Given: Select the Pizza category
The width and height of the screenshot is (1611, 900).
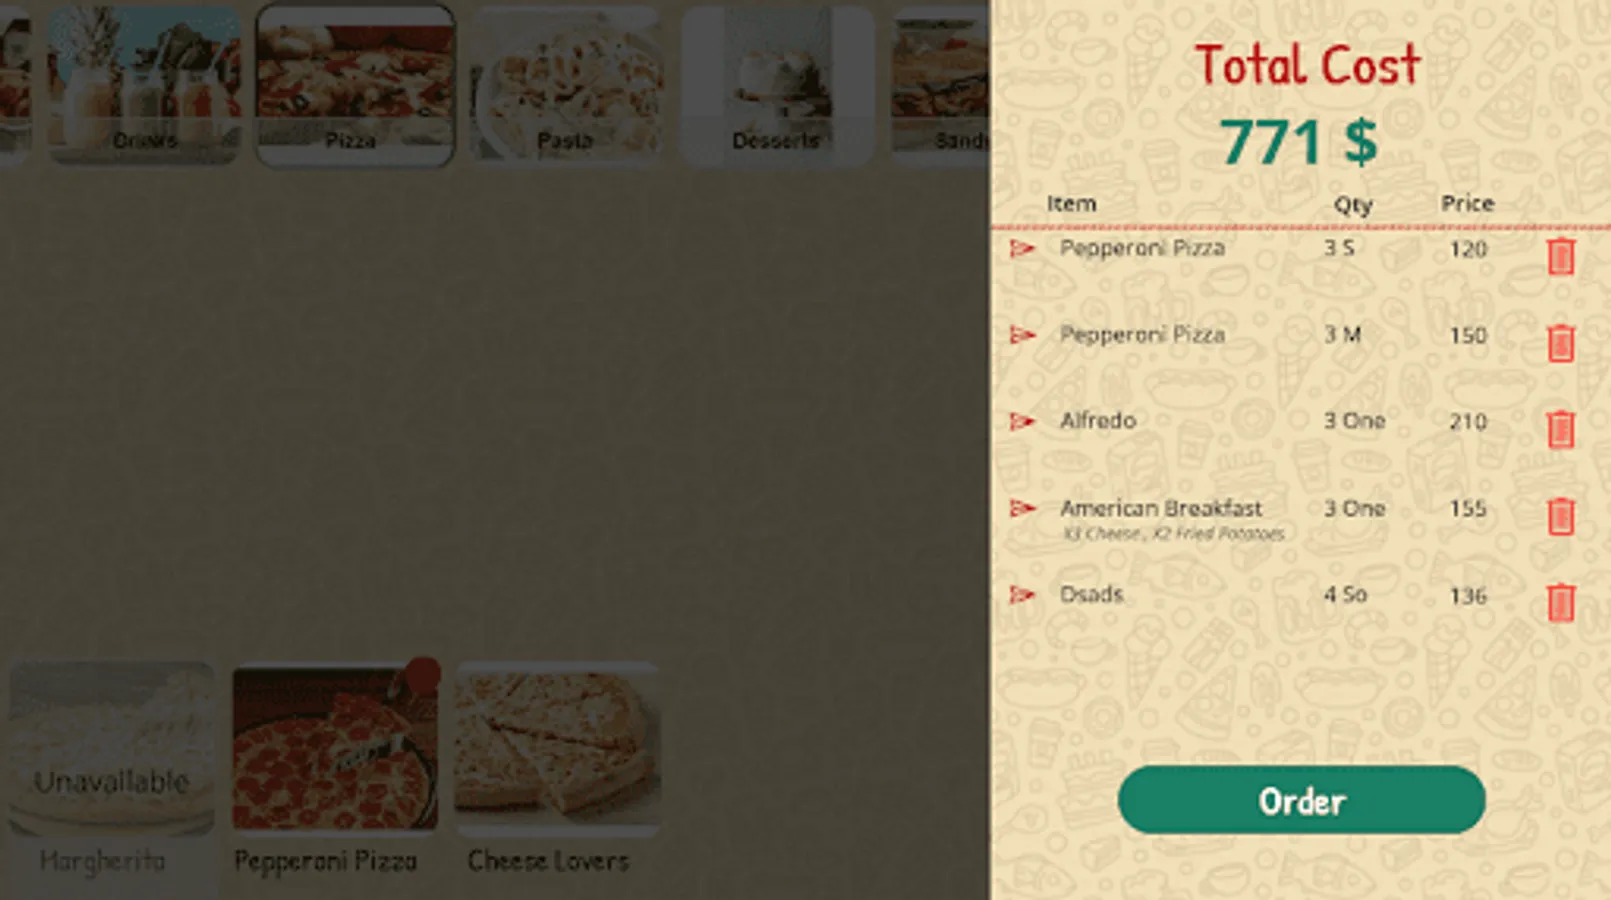Looking at the screenshot, I should click(355, 84).
